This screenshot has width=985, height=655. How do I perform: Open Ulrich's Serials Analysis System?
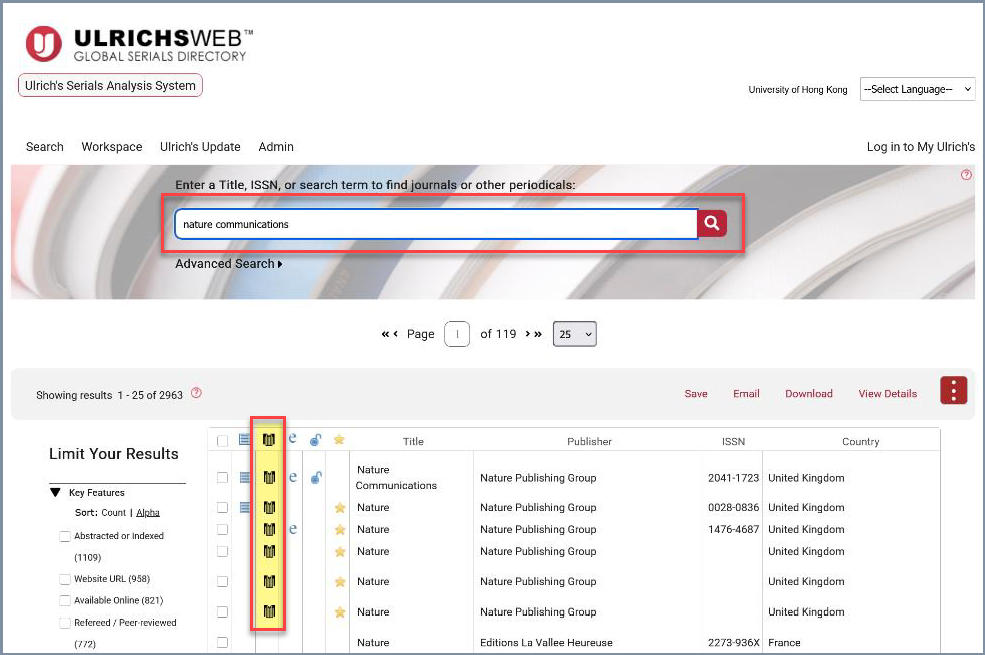click(110, 86)
